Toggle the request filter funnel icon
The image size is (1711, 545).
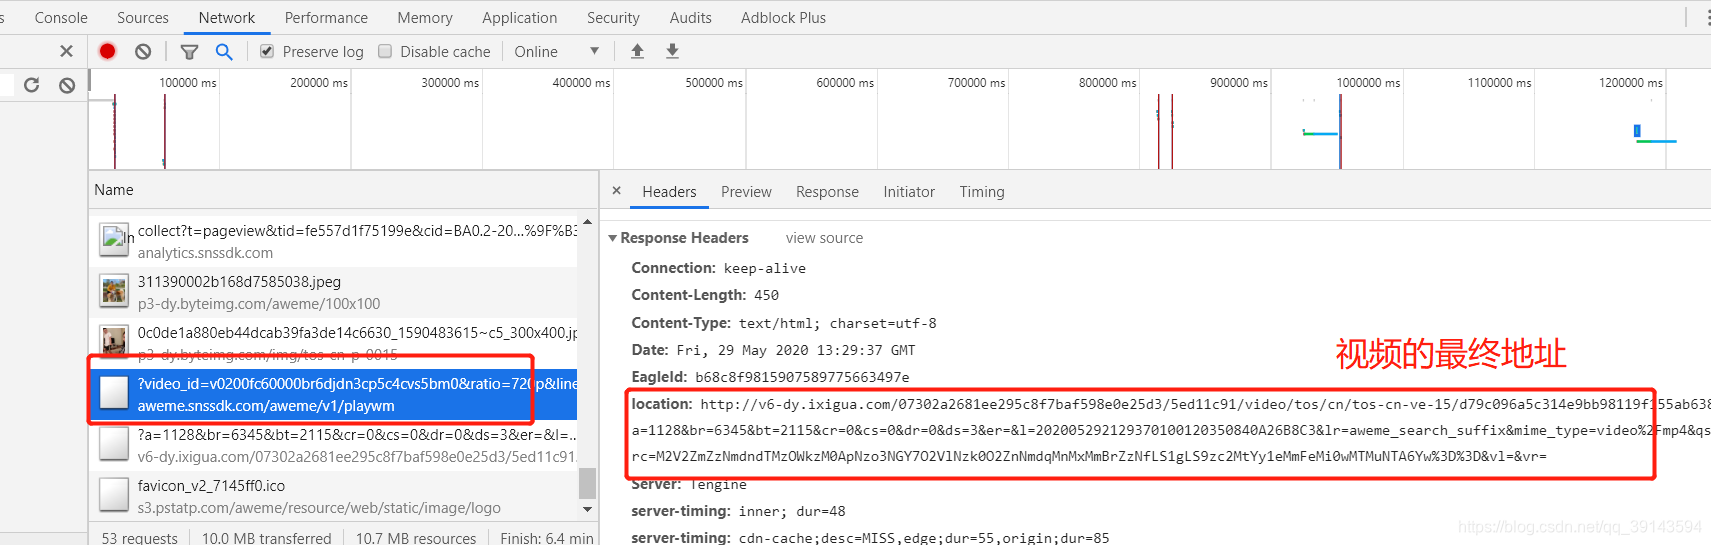click(x=189, y=52)
